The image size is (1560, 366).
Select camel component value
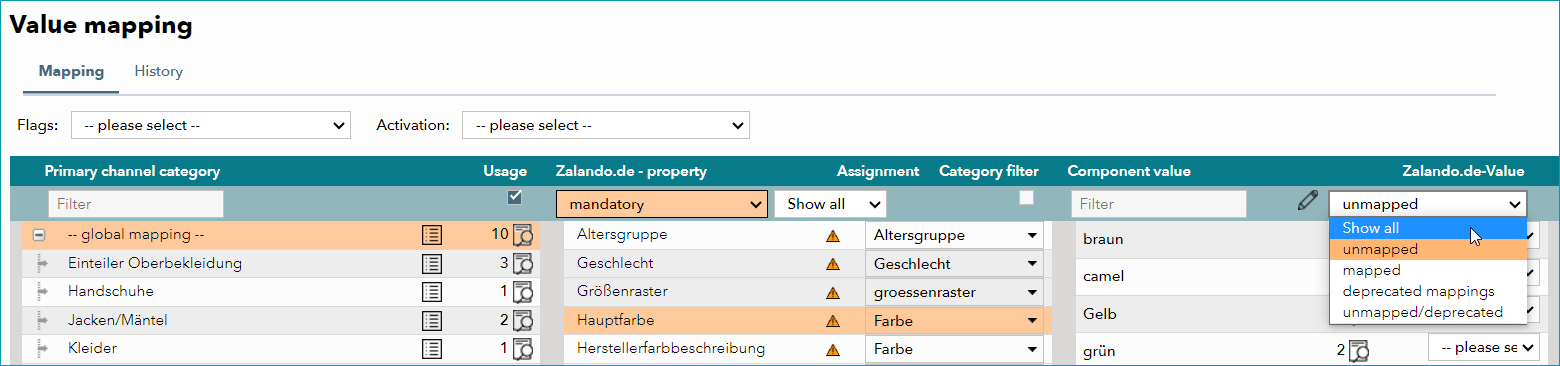[x=1104, y=276]
